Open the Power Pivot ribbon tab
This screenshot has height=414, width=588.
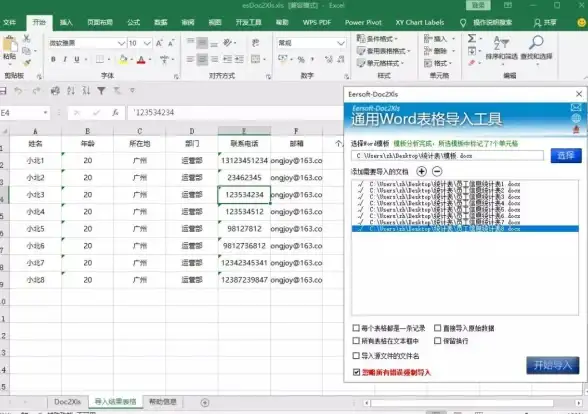363,22
